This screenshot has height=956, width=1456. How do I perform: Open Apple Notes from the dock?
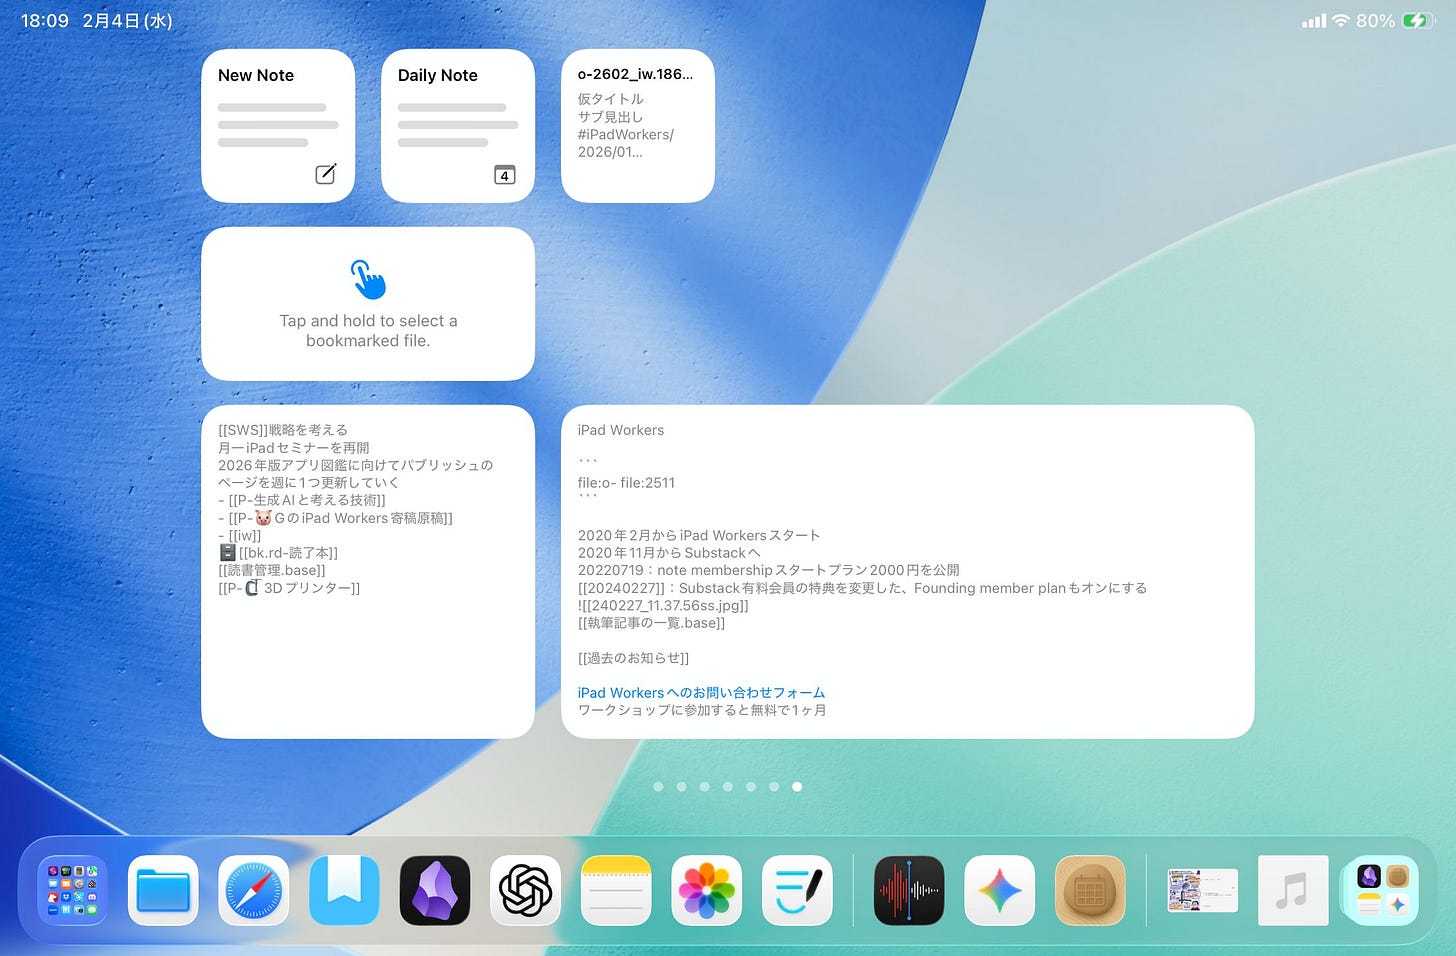point(616,890)
